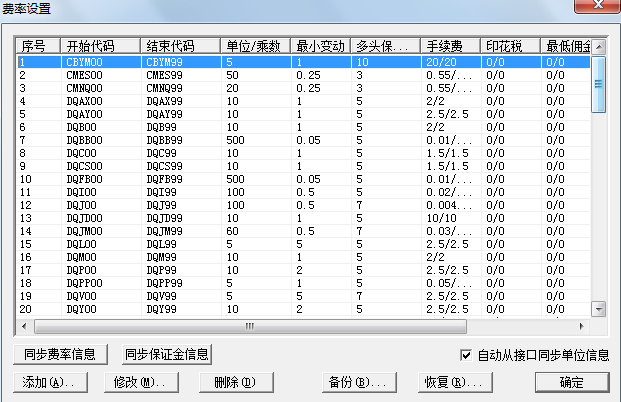Select the DQAX00 row
This screenshot has height=402, width=621.
pos(303,101)
